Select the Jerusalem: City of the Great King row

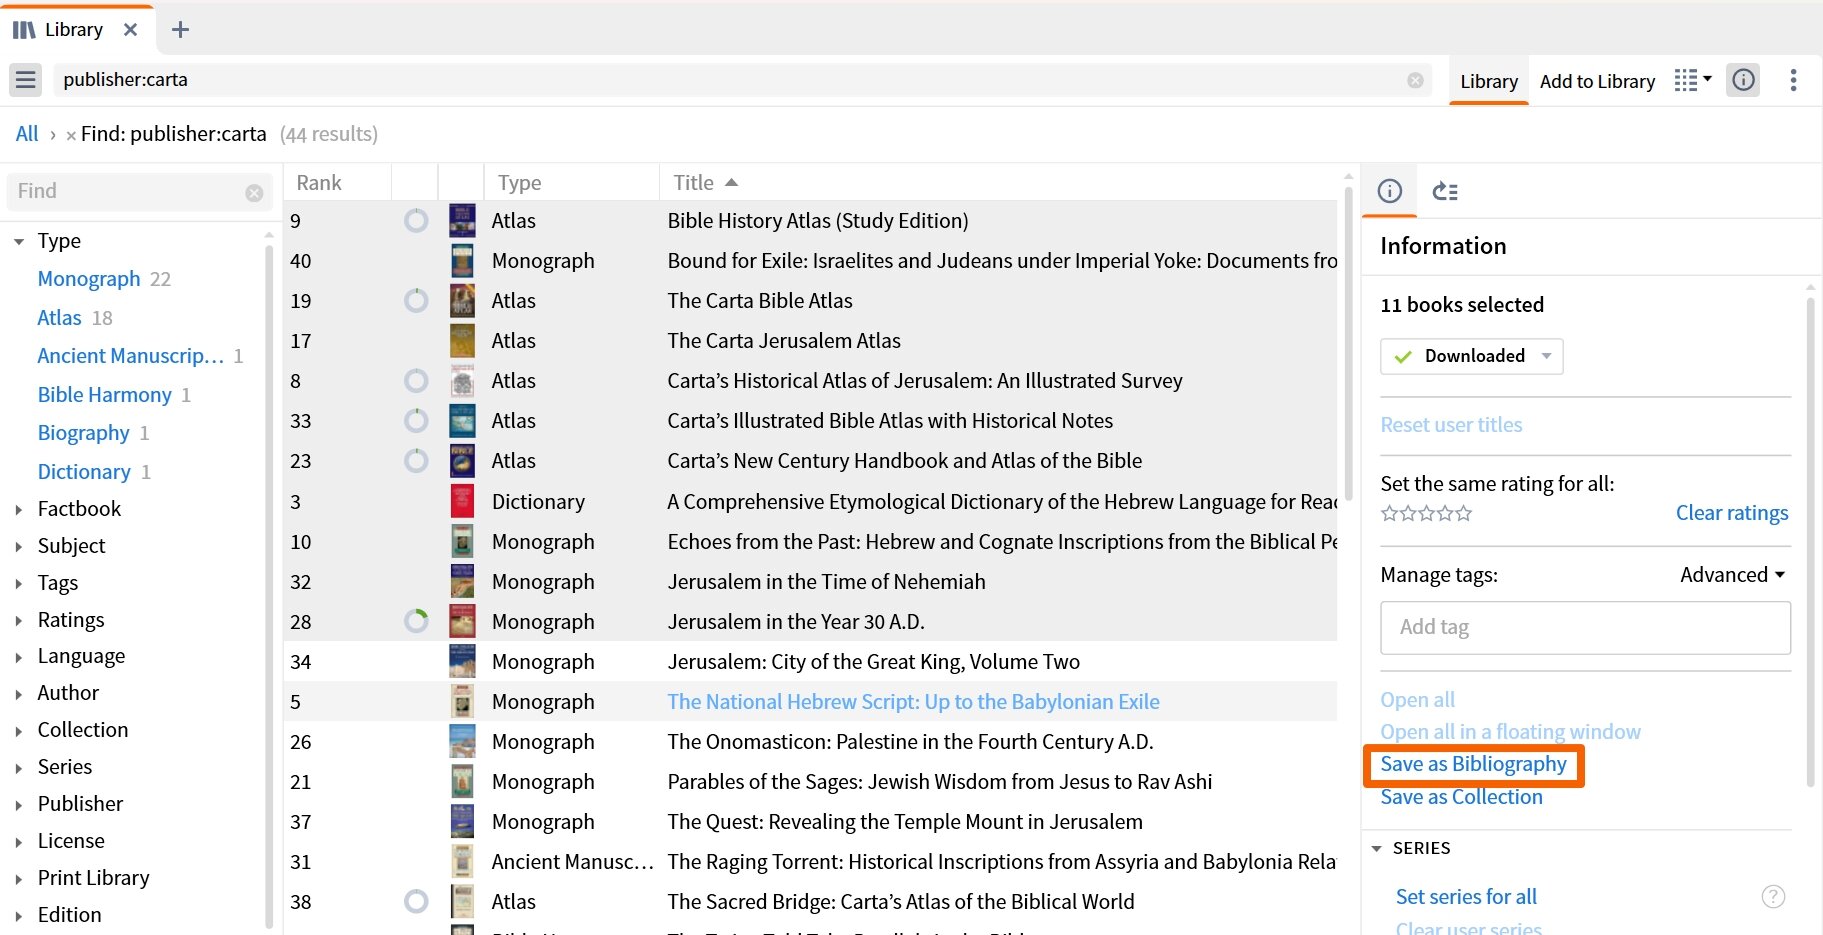[811, 662]
